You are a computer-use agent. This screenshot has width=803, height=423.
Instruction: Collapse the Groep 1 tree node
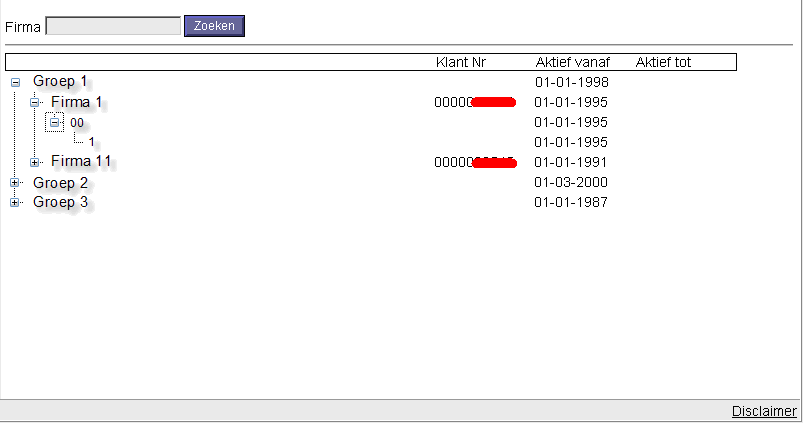coord(15,82)
